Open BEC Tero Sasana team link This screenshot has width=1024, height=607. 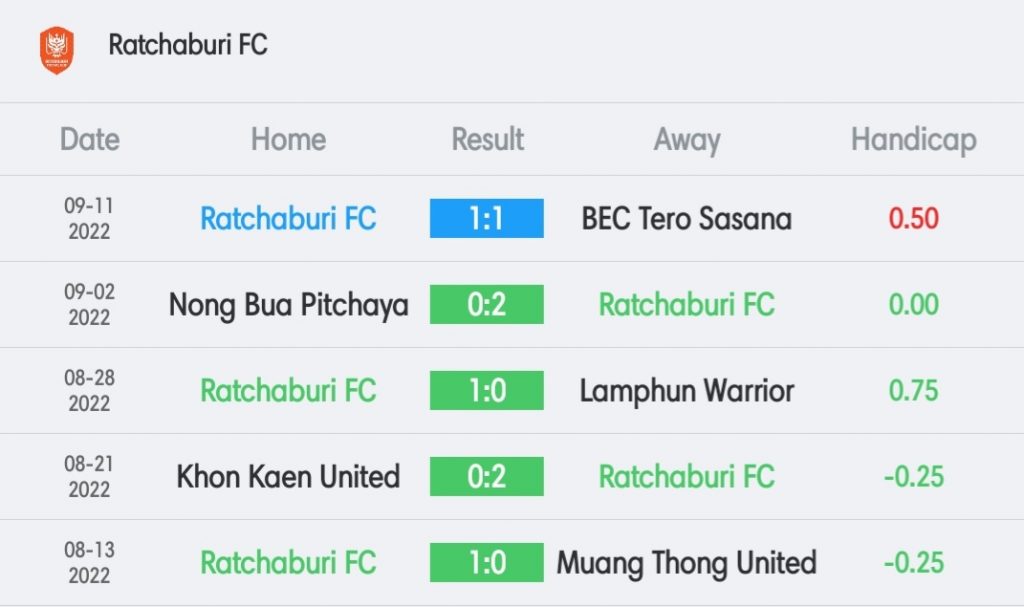(x=686, y=218)
